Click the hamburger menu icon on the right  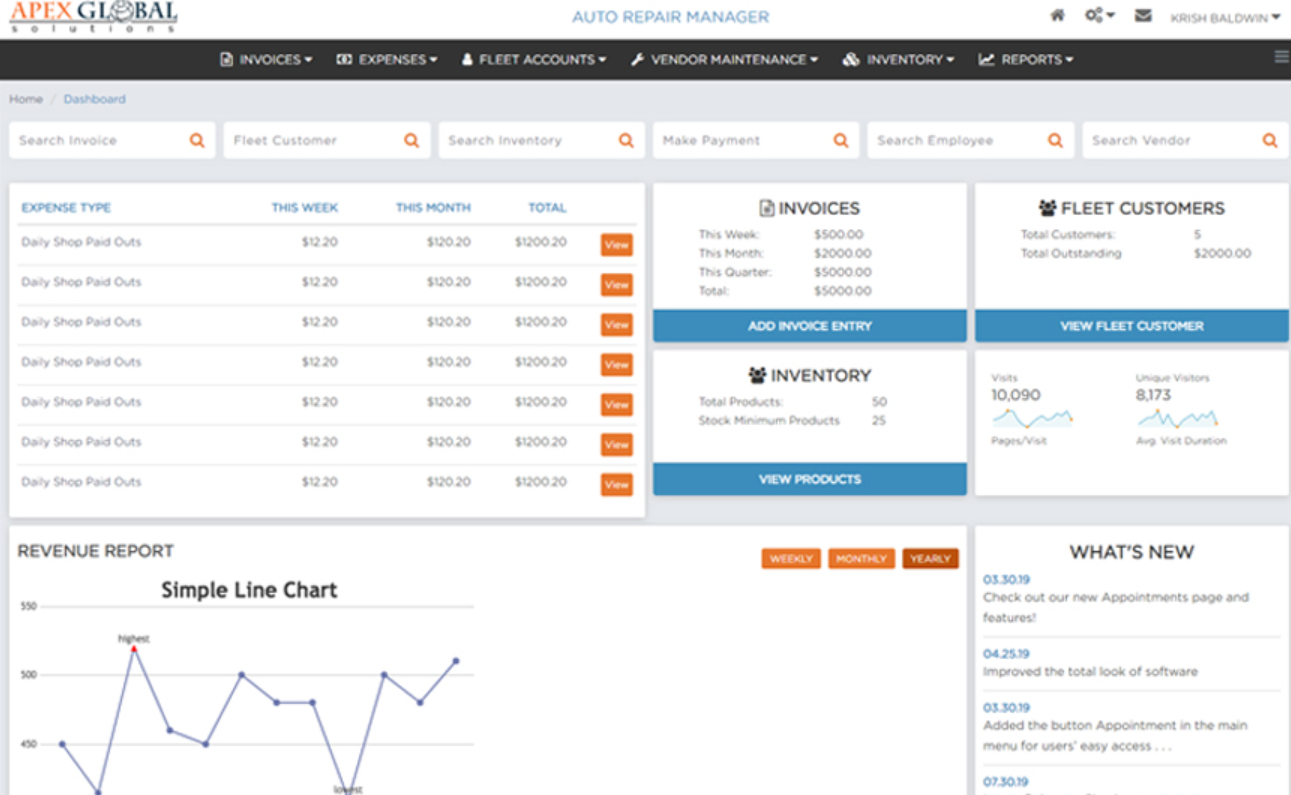click(x=1281, y=57)
